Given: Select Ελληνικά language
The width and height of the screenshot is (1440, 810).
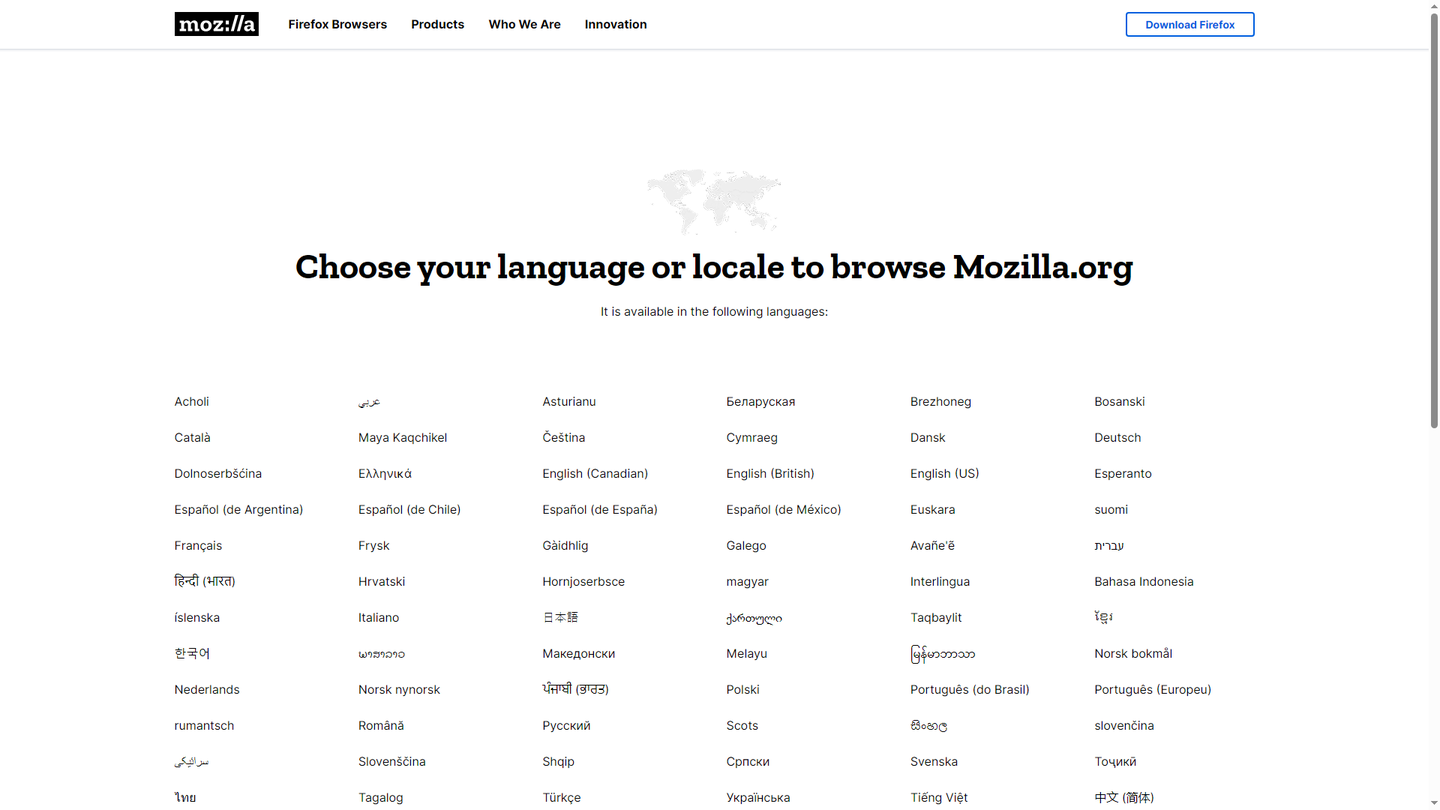Looking at the screenshot, I should point(384,473).
